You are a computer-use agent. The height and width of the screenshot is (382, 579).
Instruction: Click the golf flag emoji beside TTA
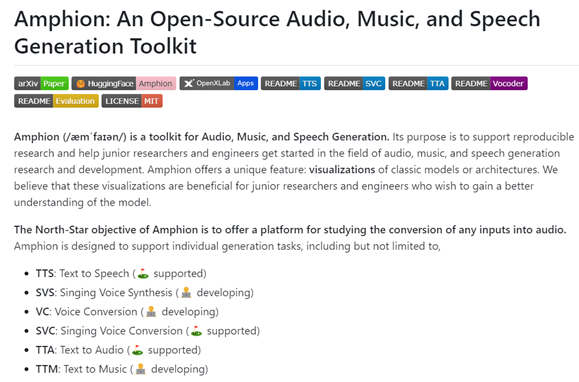click(x=137, y=350)
